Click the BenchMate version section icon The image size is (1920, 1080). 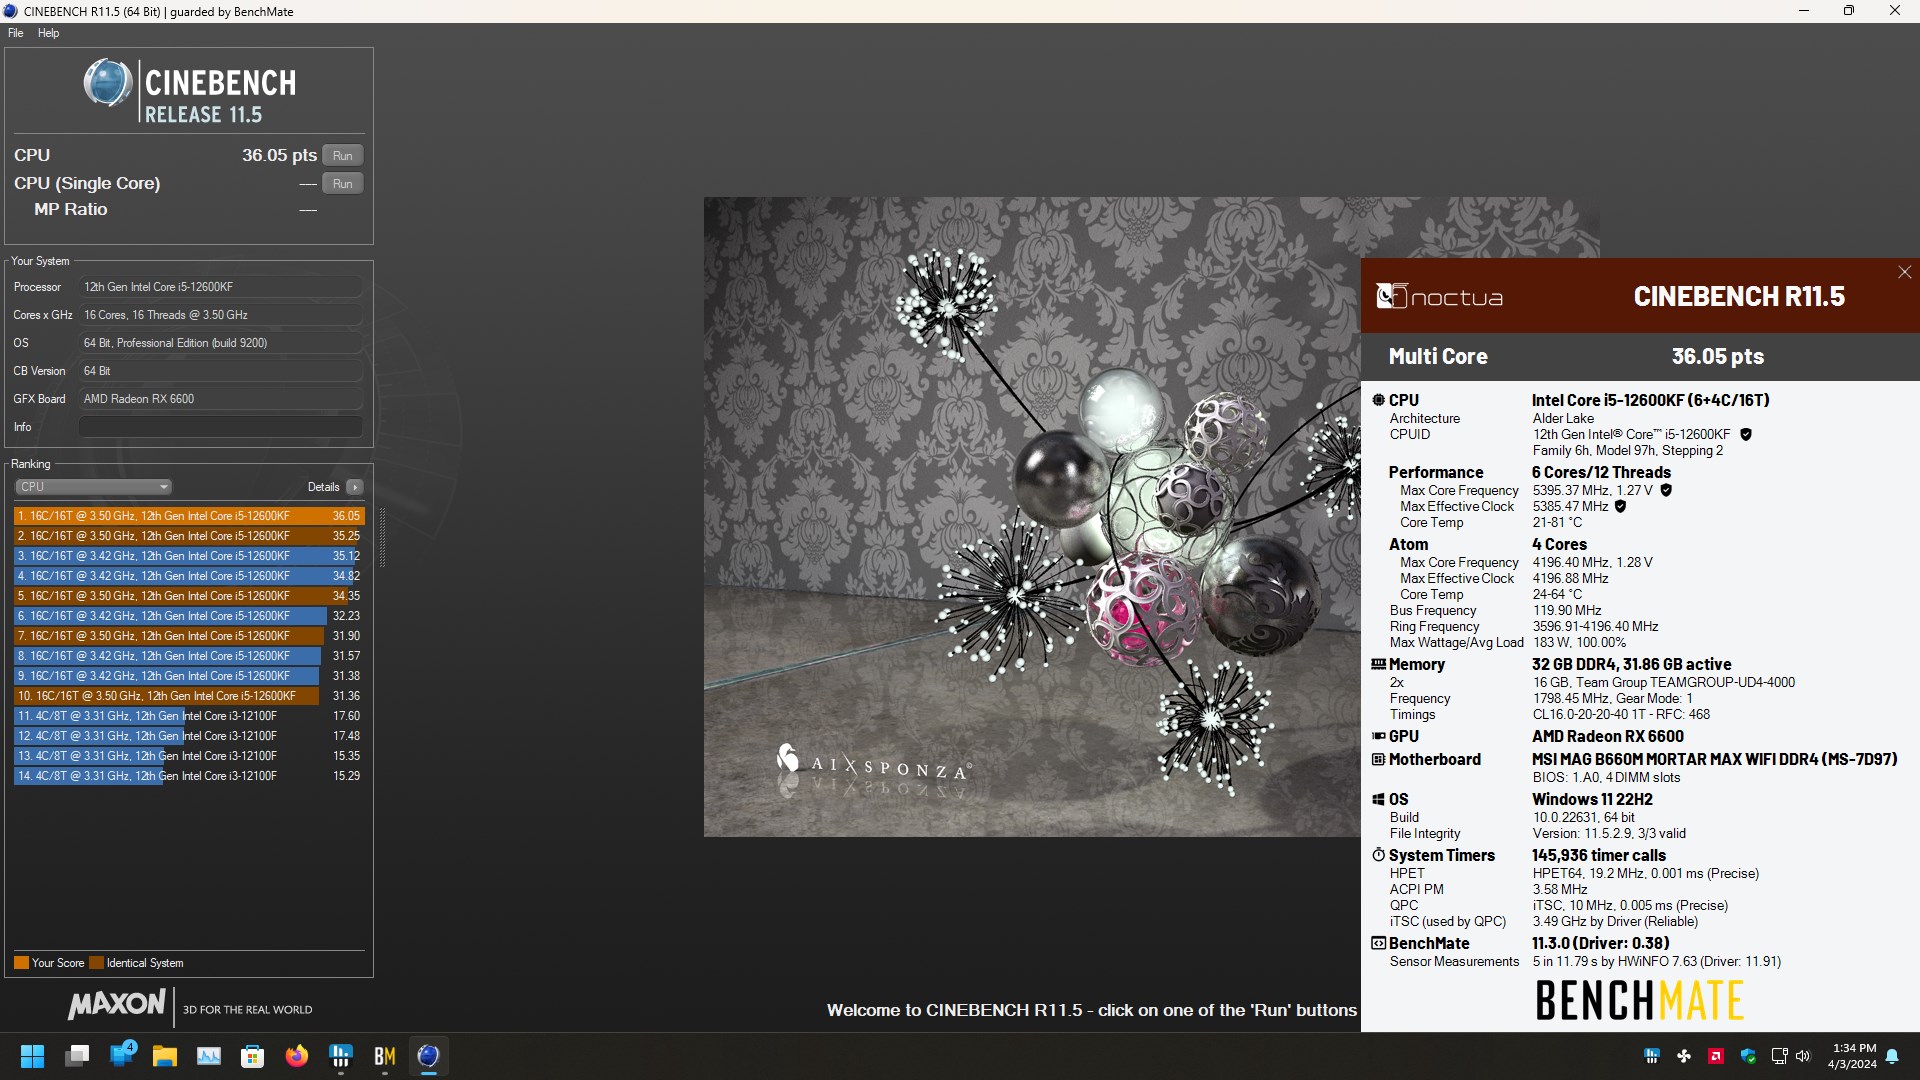point(1378,943)
